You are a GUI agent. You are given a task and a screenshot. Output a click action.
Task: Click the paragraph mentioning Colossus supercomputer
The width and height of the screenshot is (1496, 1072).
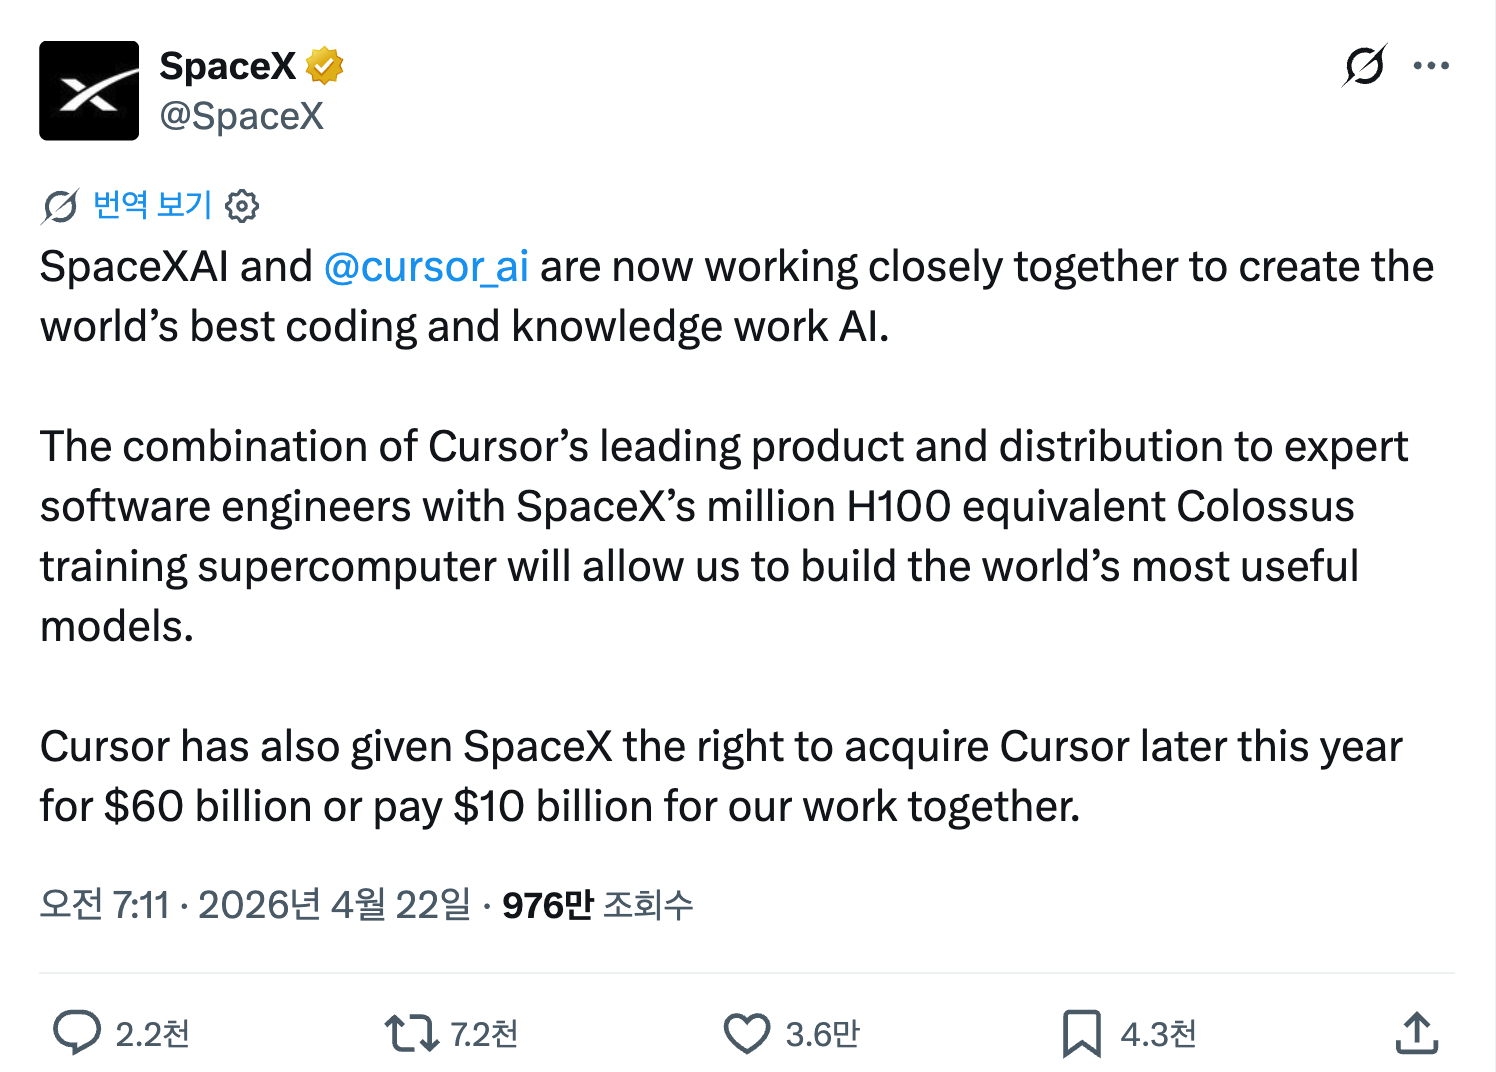point(700,536)
